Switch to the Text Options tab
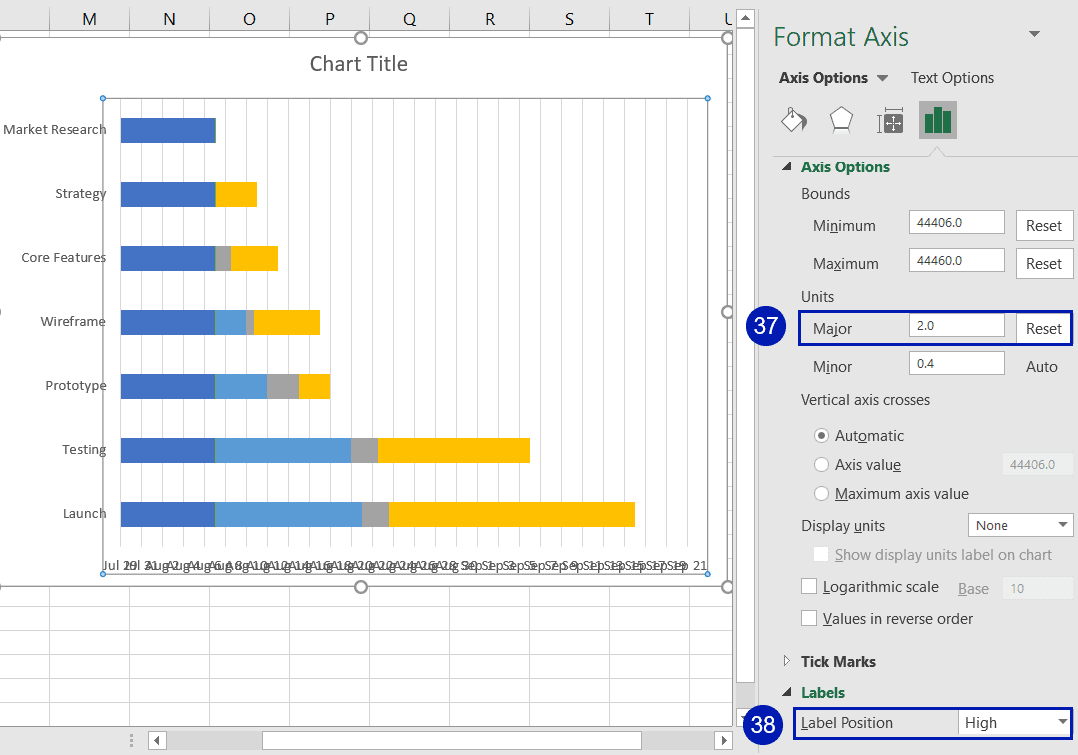Viewport: 1078px width, 755px height. click(951, 77)
